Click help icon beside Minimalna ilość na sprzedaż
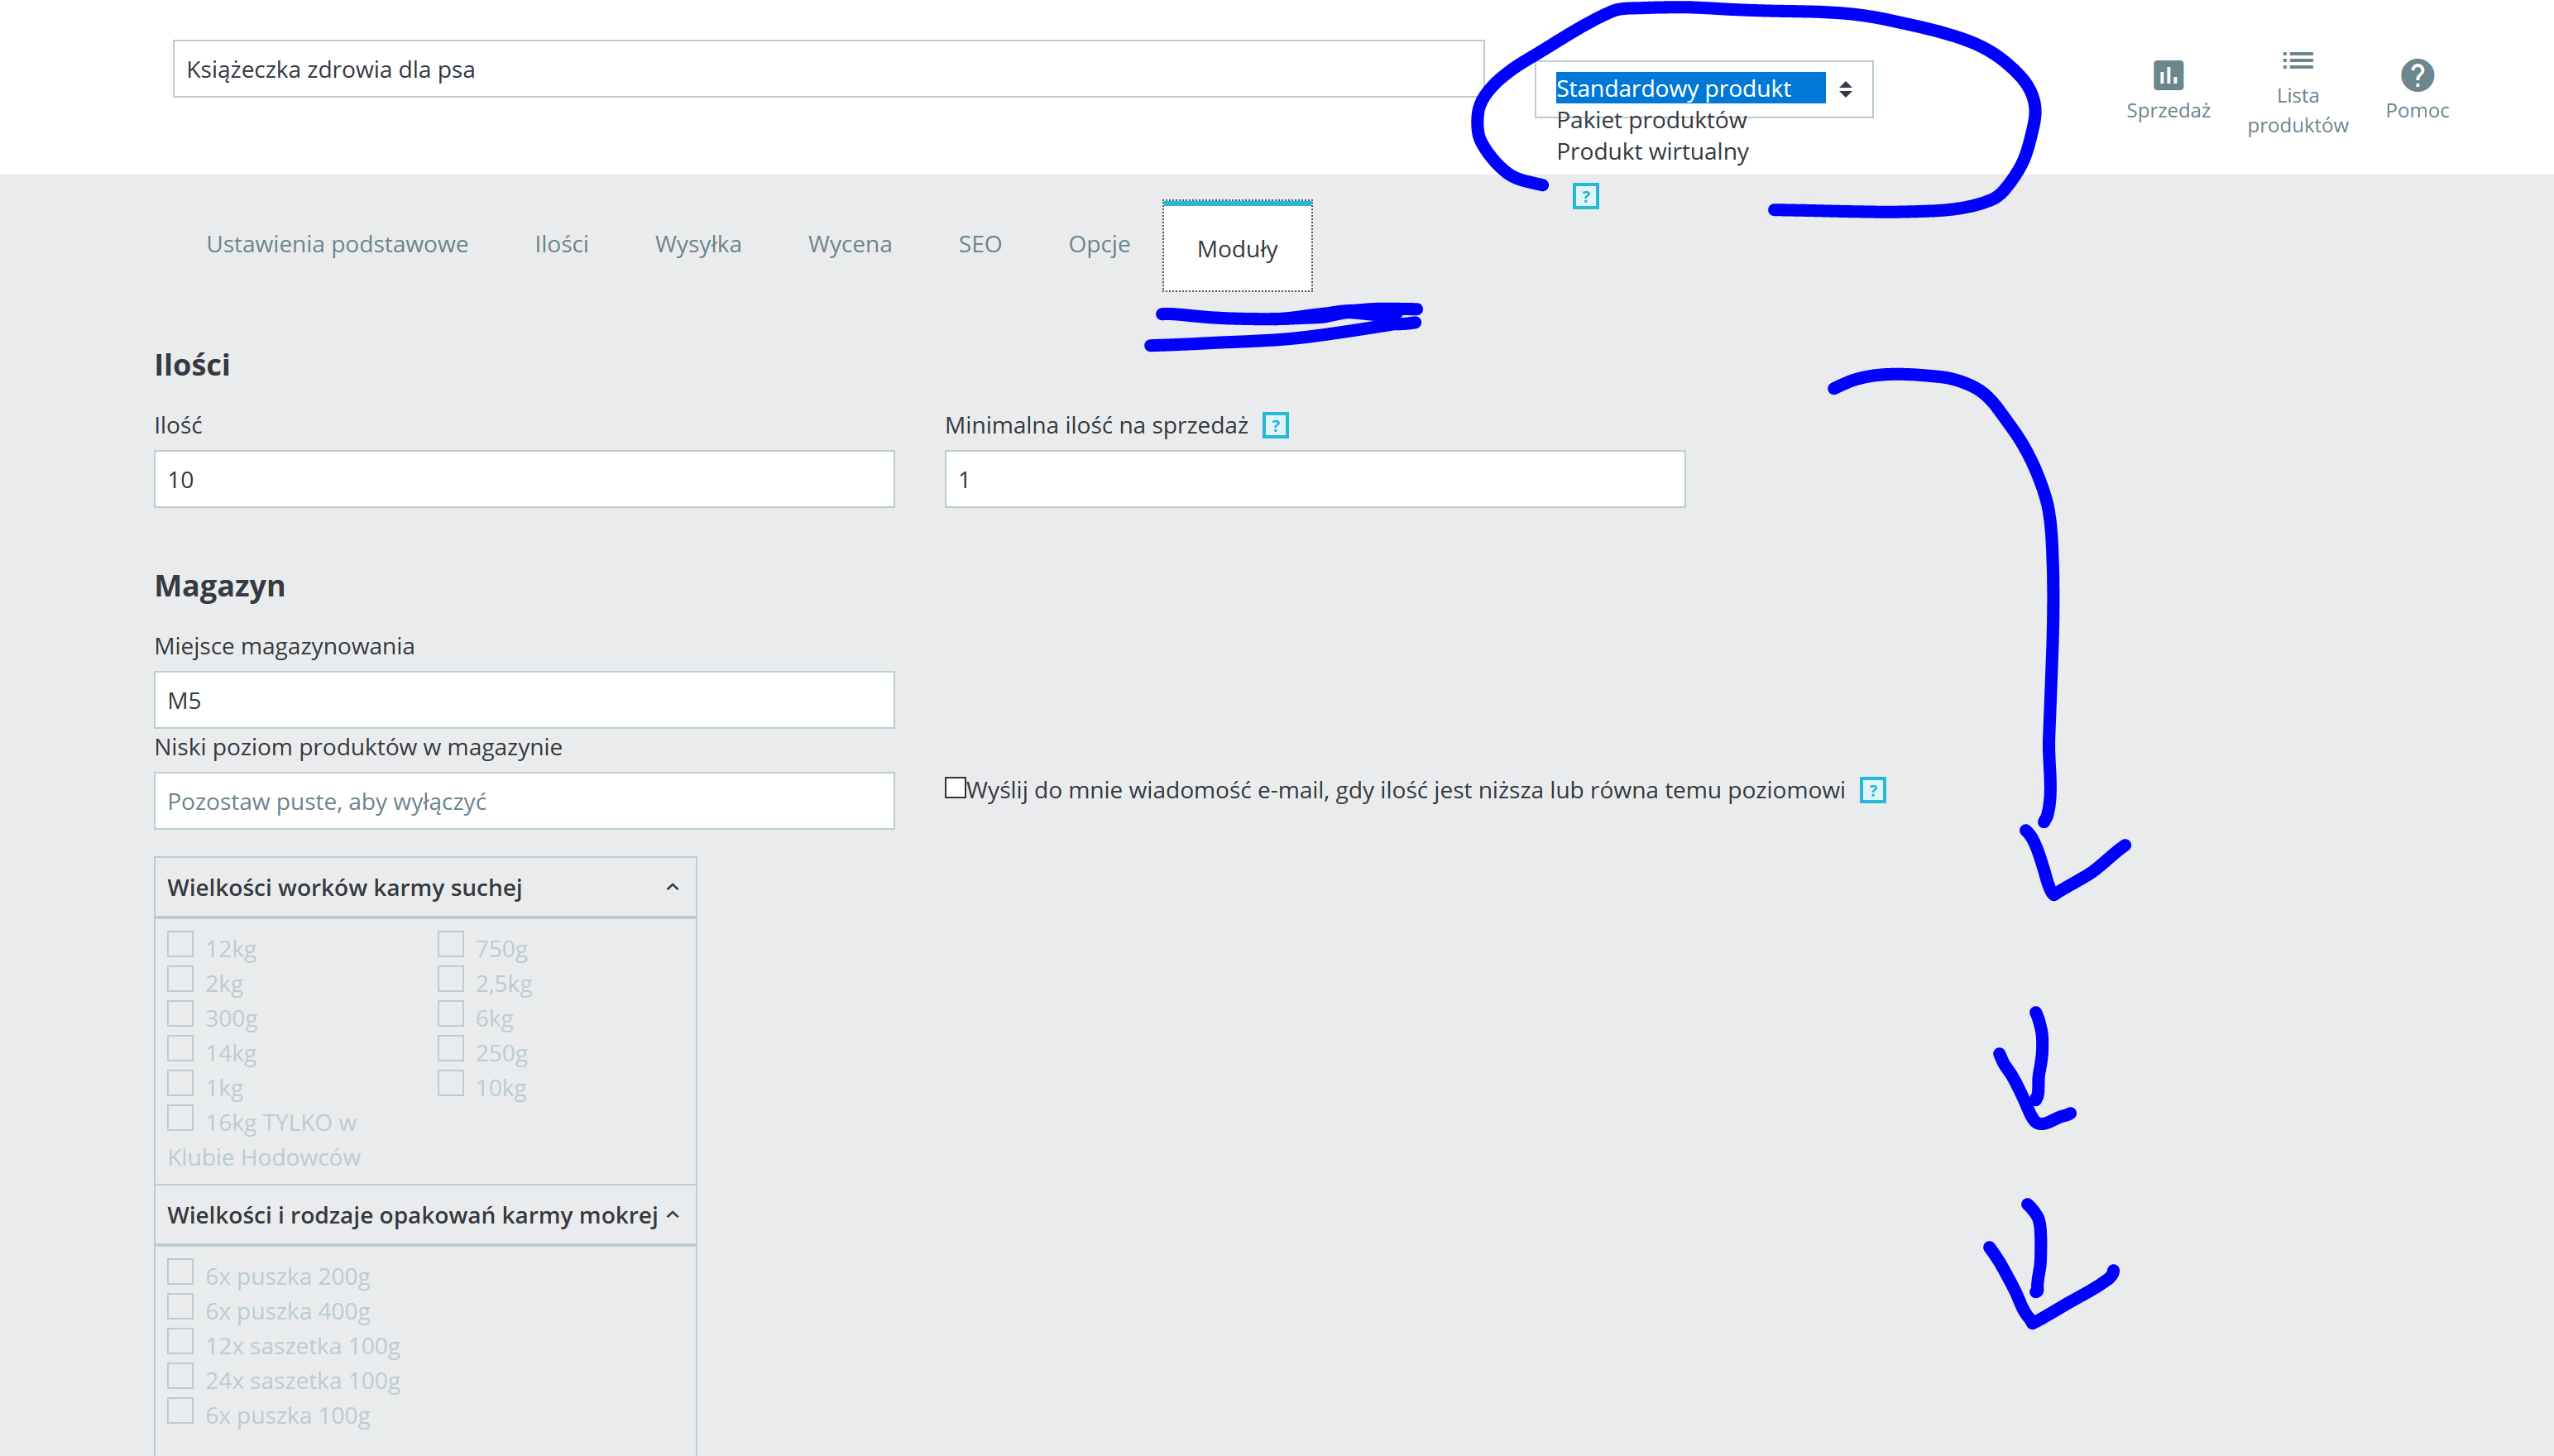Image resolution: width=2554 pixels, height=1456 pixels. tap(1275, 426)
